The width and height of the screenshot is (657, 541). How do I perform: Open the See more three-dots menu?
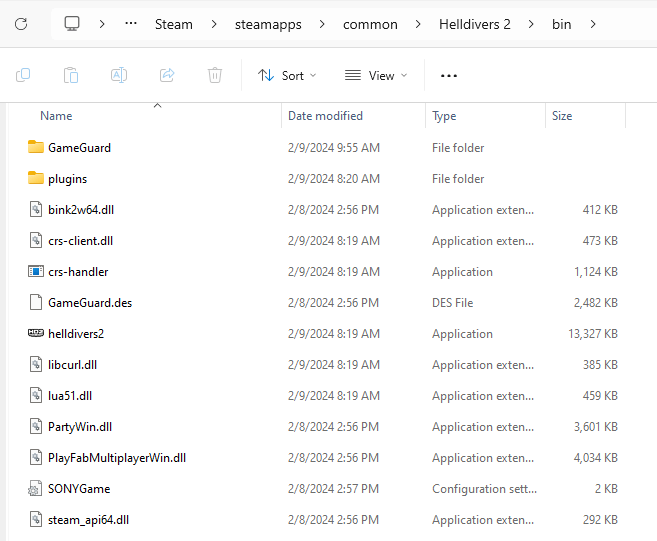pyautogui.click(x=449, y=75)
